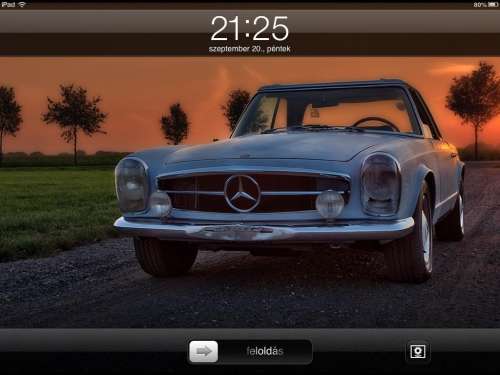This screenshot has height=375, width=500.
Task: Tap the 21:25 clock display
Action: coord(250,29)
